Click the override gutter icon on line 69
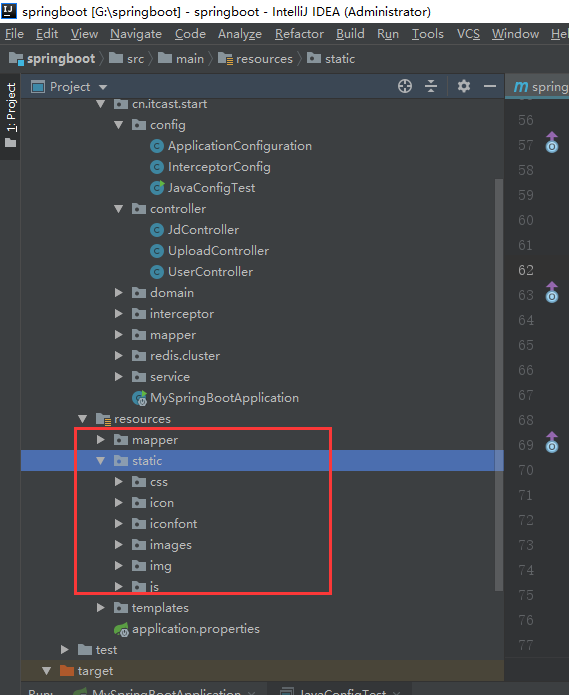569x695 pixels. (552, 442)
